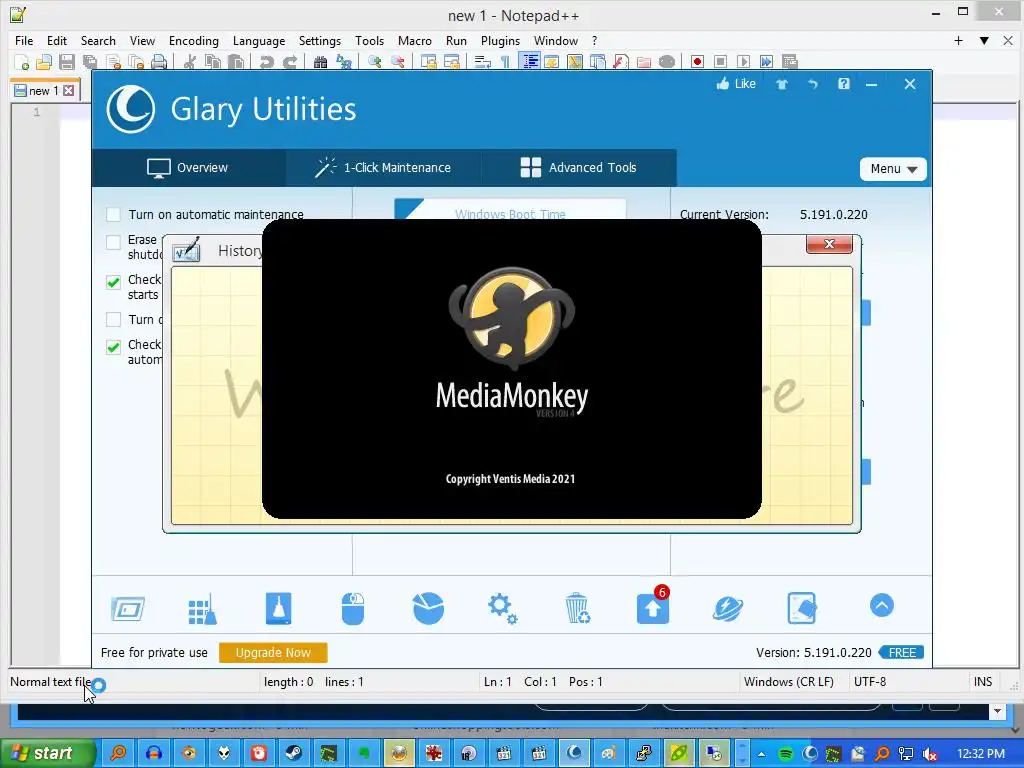
Task: Open Glary registry cleaner icon
Action: [202, 609]
